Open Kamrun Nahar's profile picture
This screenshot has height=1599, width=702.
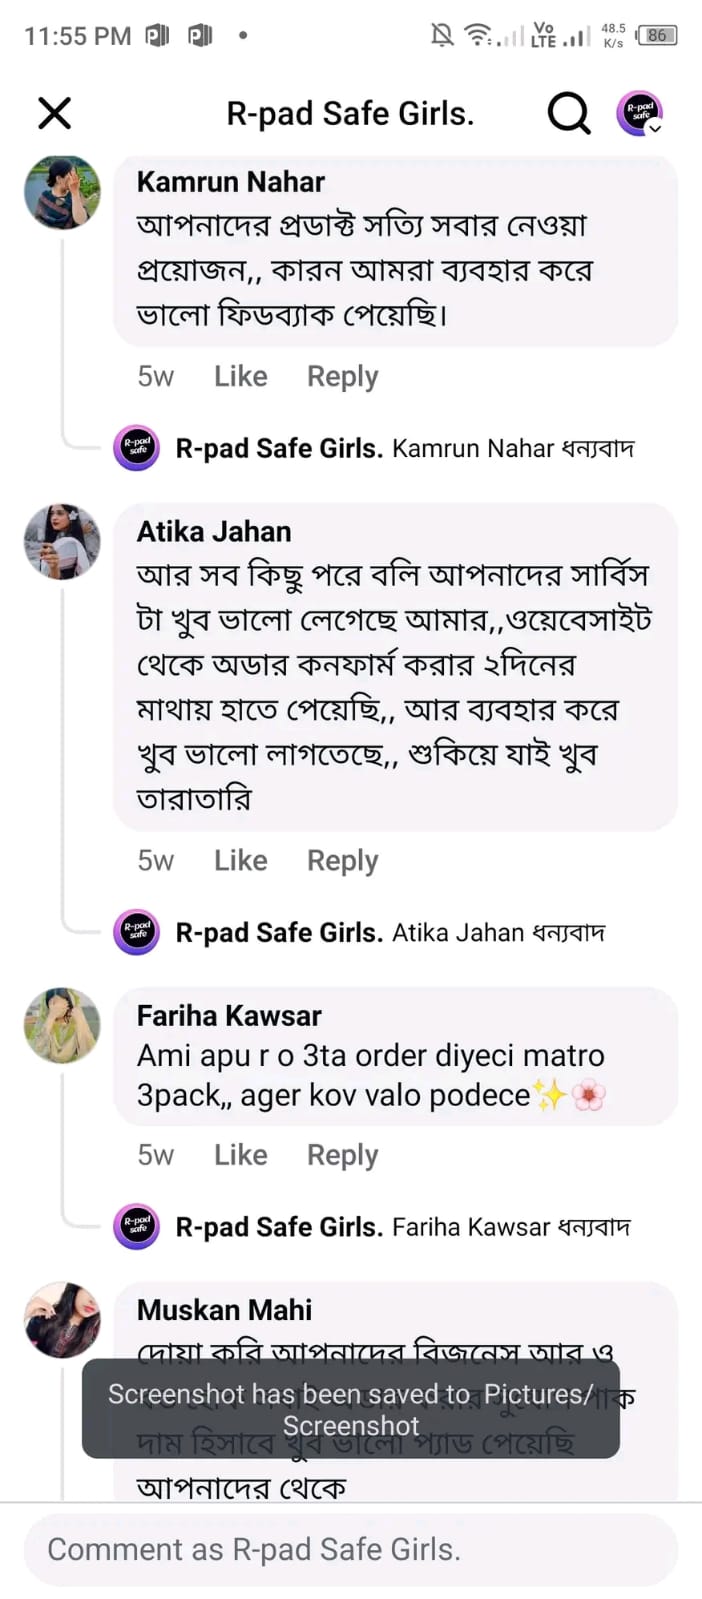click(x=62, y=192)
